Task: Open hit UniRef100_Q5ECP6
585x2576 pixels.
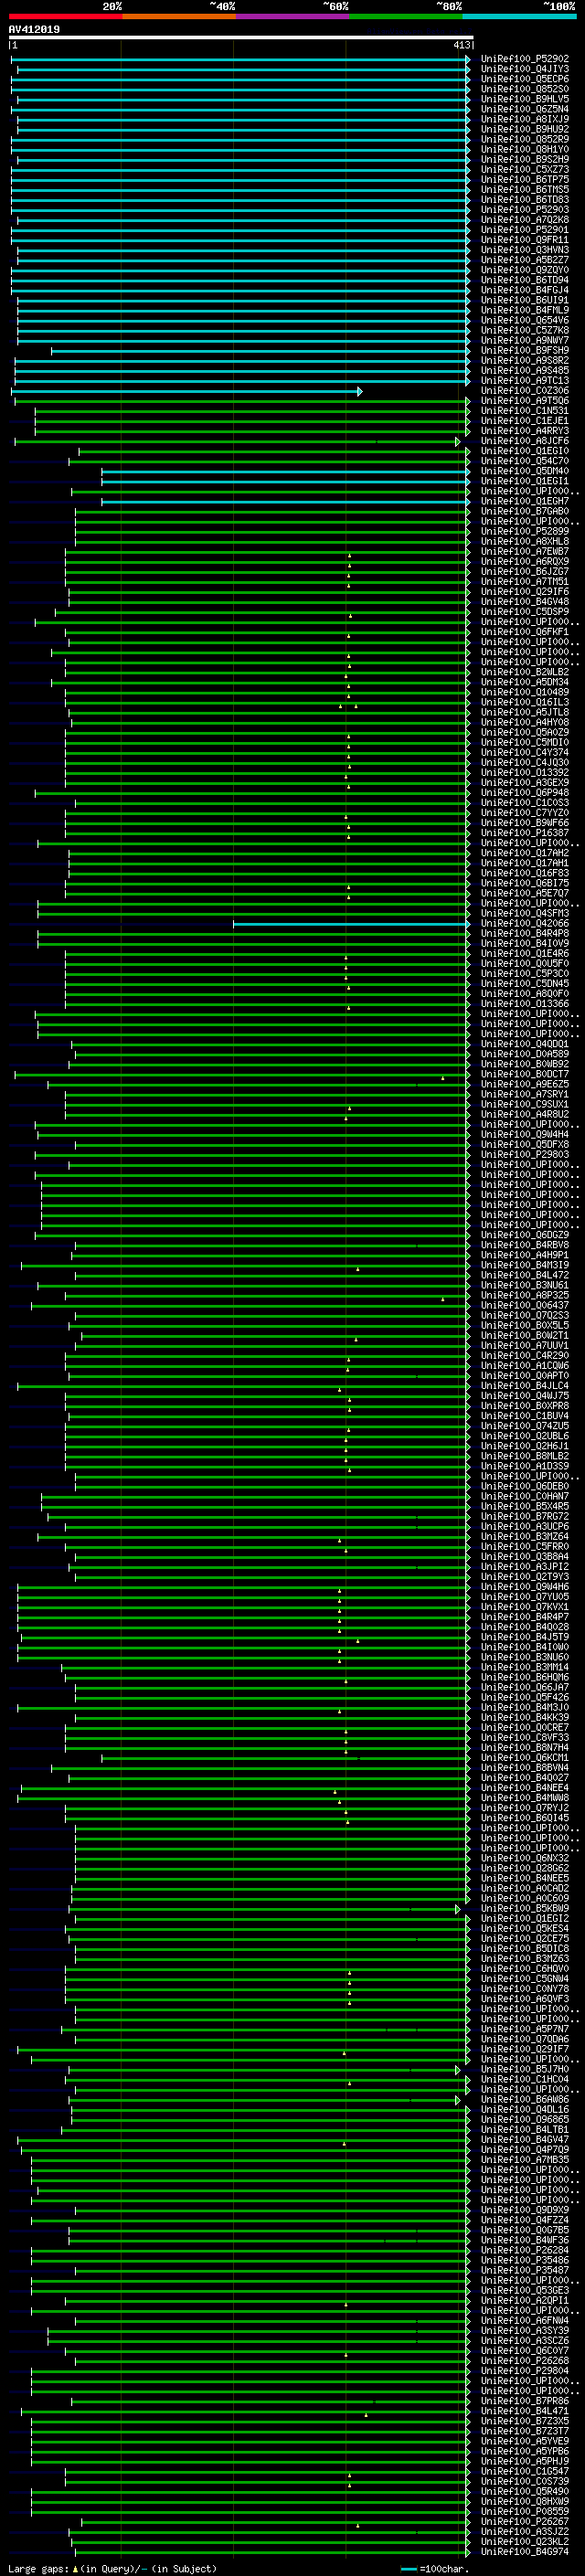Action: pyautogui.click(x=525, y=79)
